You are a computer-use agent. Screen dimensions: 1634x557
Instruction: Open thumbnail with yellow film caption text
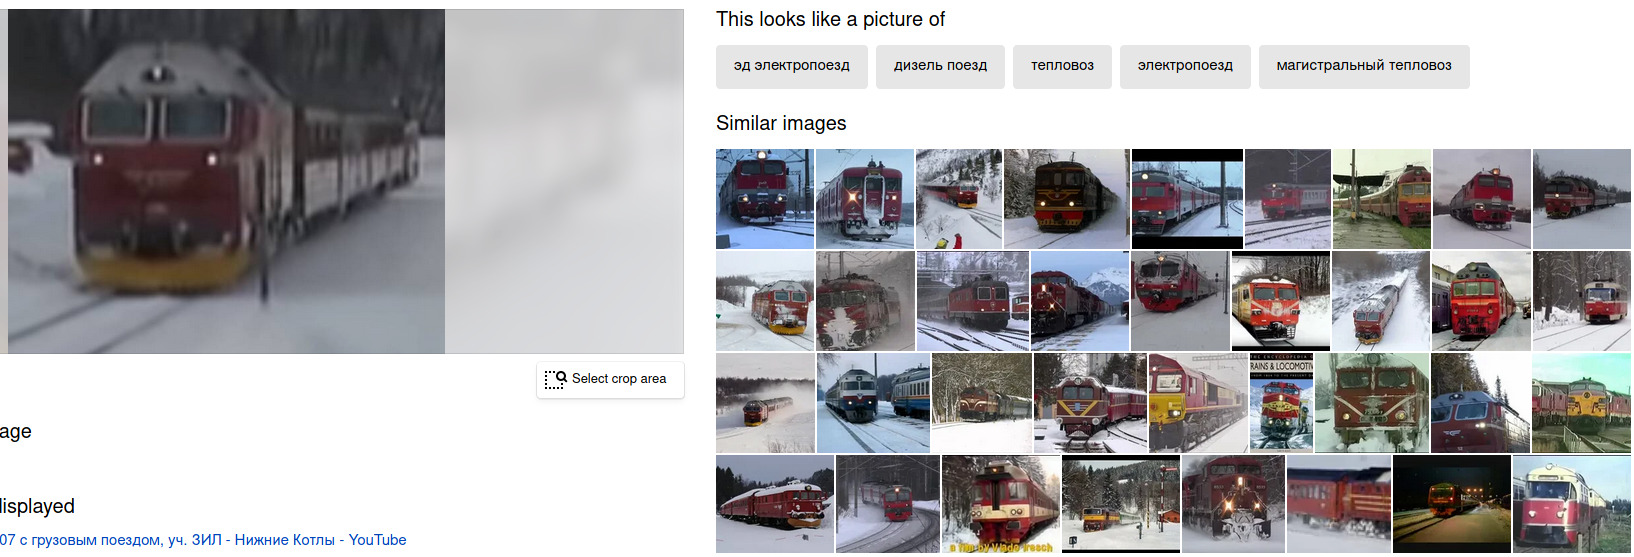[x=1000, y=504]
